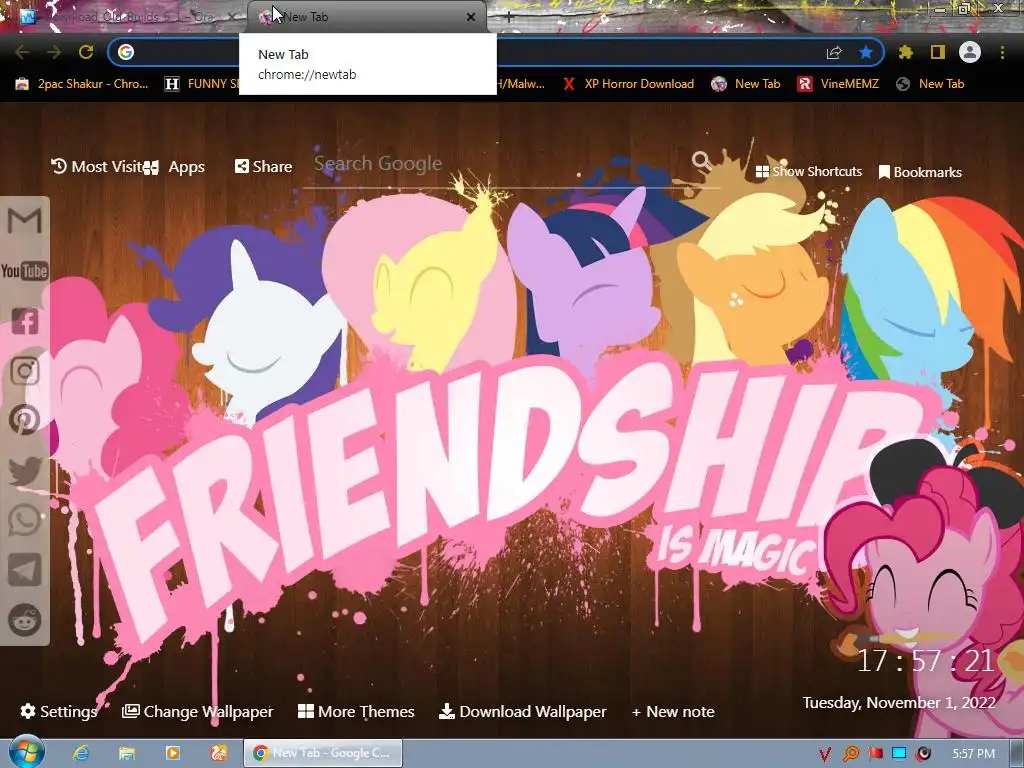Launch Internet Explorer from taskbar

[81, 753]
